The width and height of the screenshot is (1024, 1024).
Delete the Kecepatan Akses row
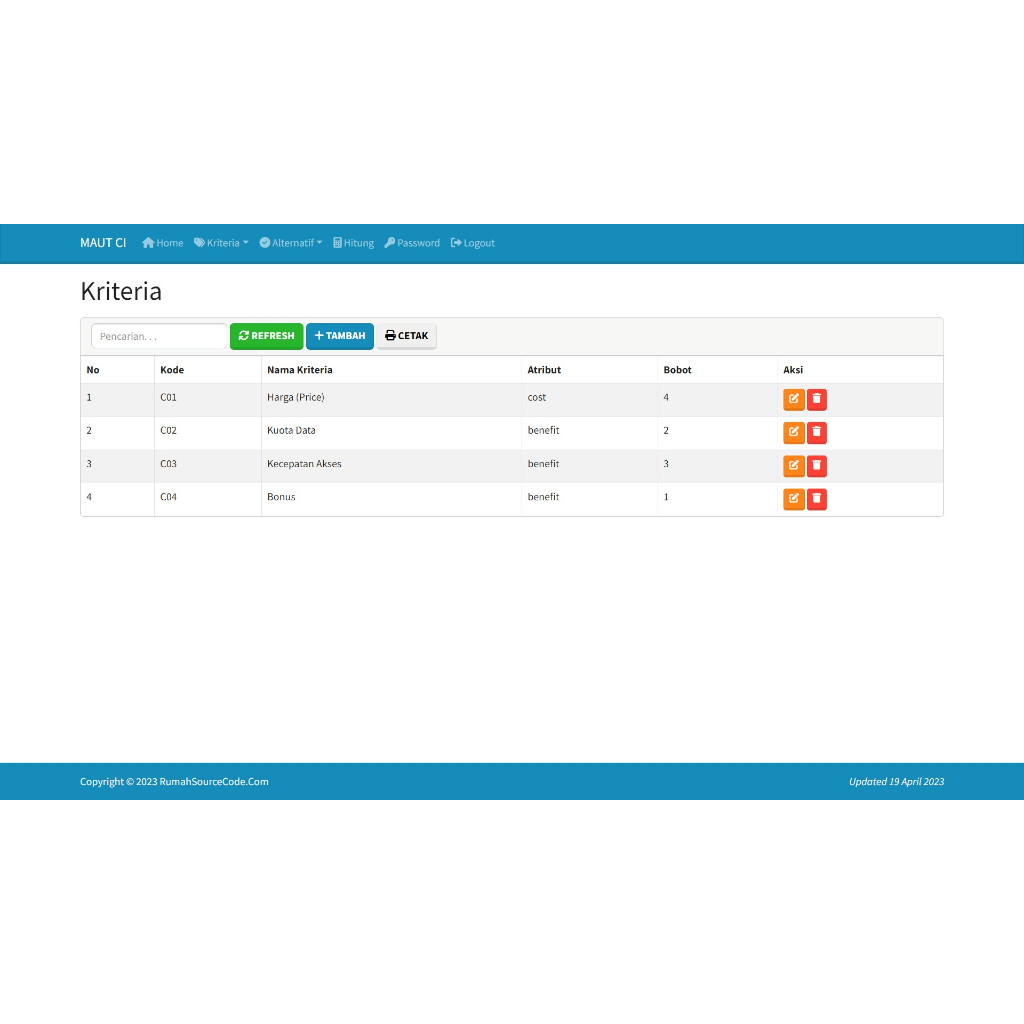[816, 466]
